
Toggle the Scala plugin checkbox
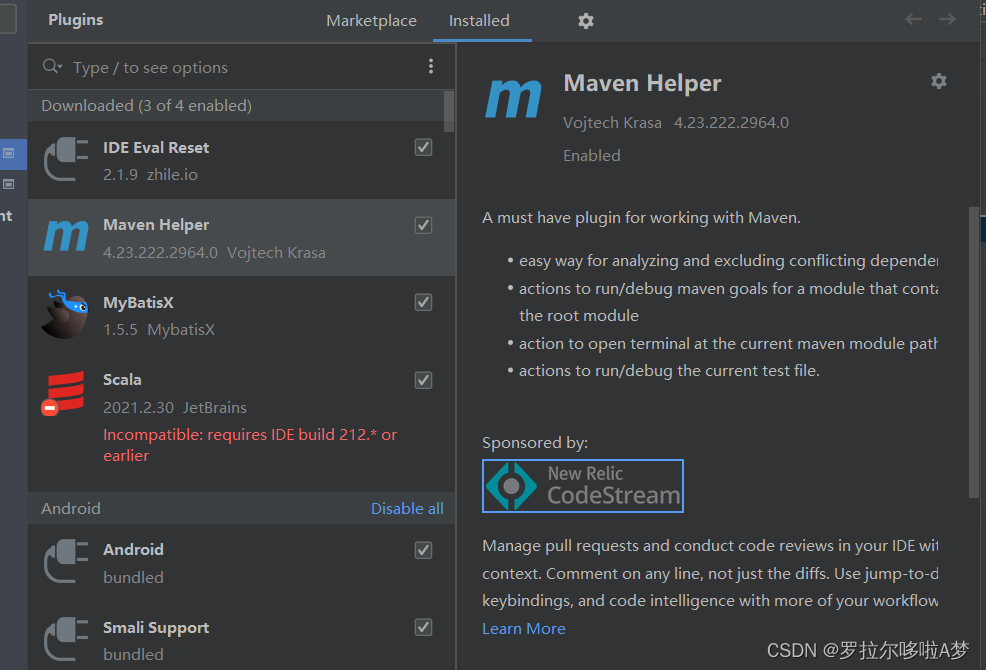pos(423,380)
